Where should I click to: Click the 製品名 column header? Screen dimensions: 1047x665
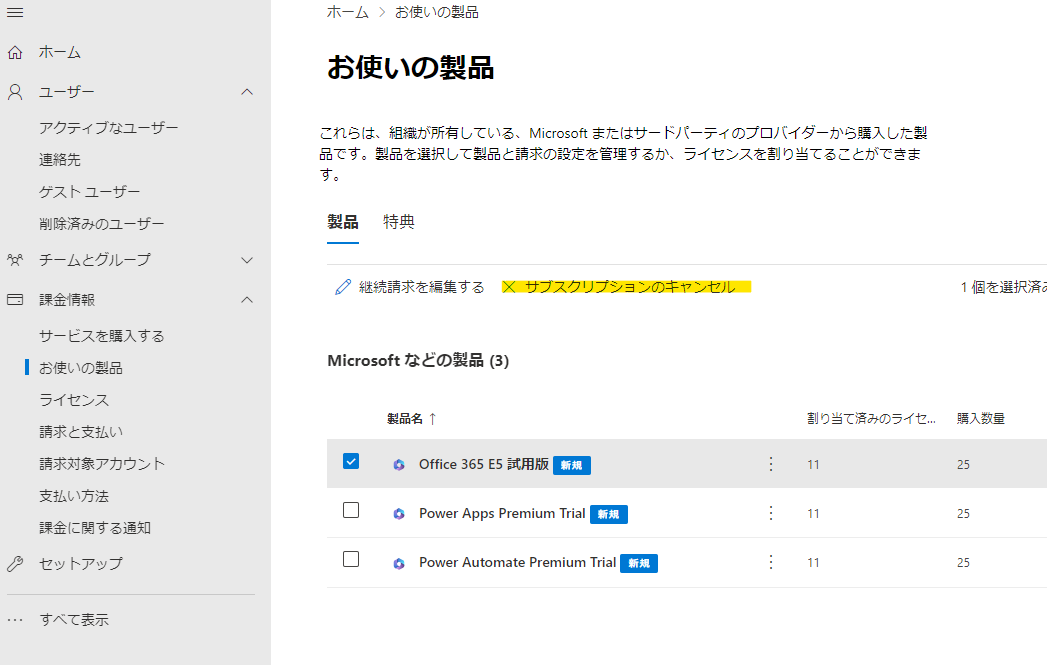tap(405, 419)
